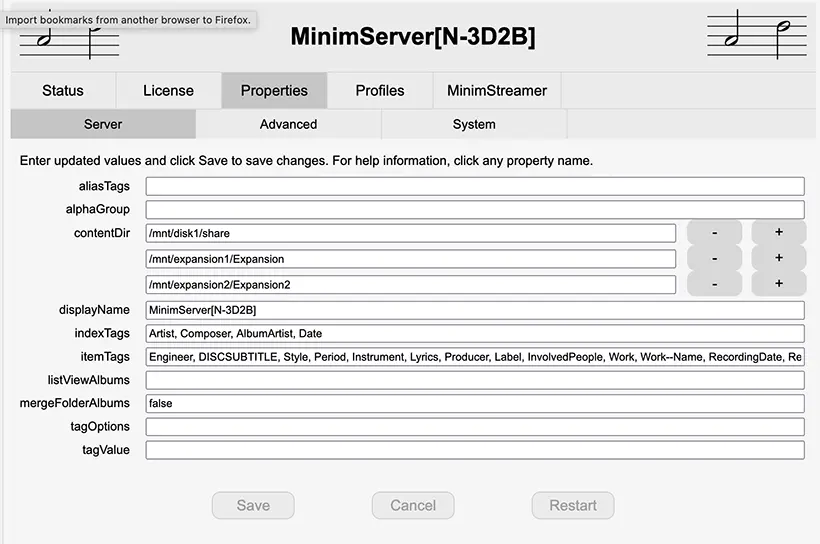Focus the tagValue input field
820x544 pixels.
click(475, 450)
